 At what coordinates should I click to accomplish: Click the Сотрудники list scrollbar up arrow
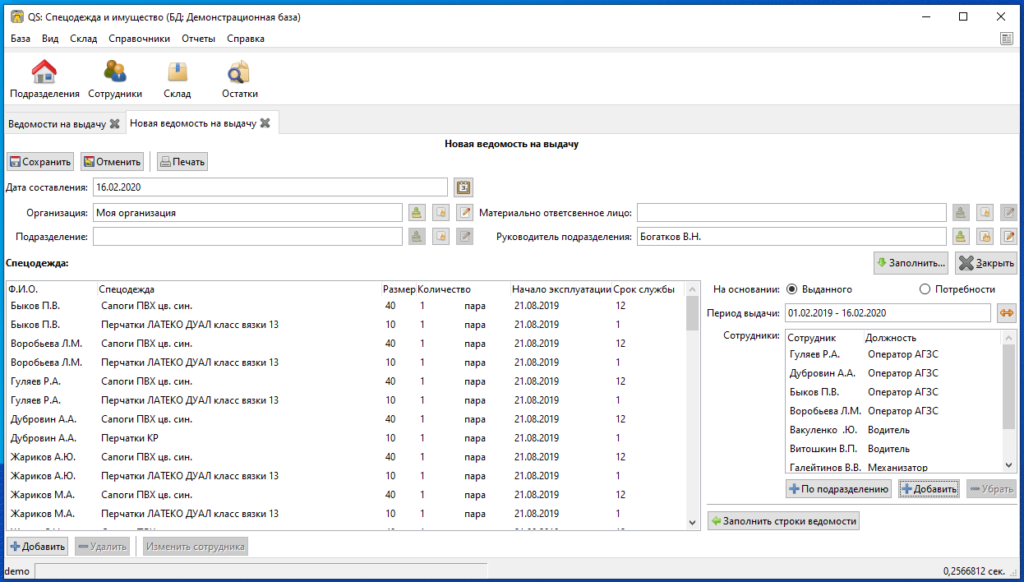[x=1009, y=338]
